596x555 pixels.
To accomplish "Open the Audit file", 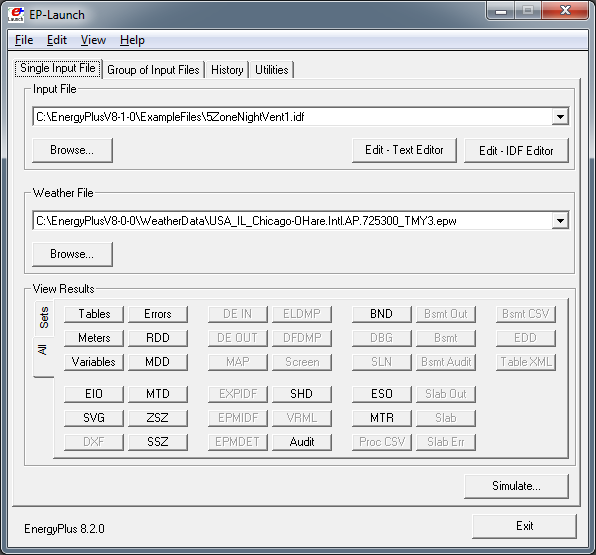I will [x=302, y=442].
